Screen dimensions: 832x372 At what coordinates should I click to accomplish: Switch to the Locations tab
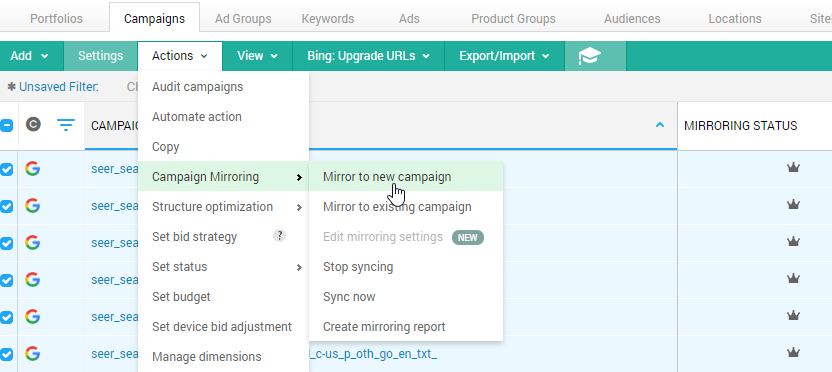point(735,19)
